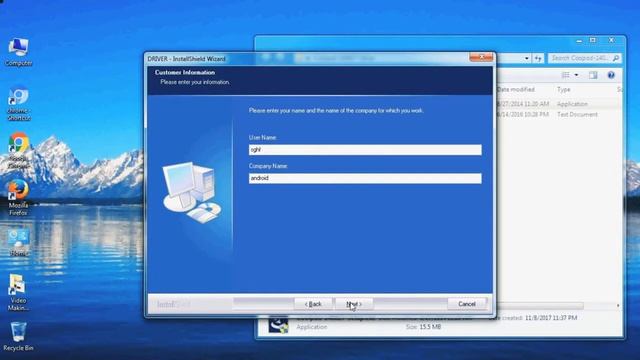Open the Recycle Bin

click(x=18, y=336)
